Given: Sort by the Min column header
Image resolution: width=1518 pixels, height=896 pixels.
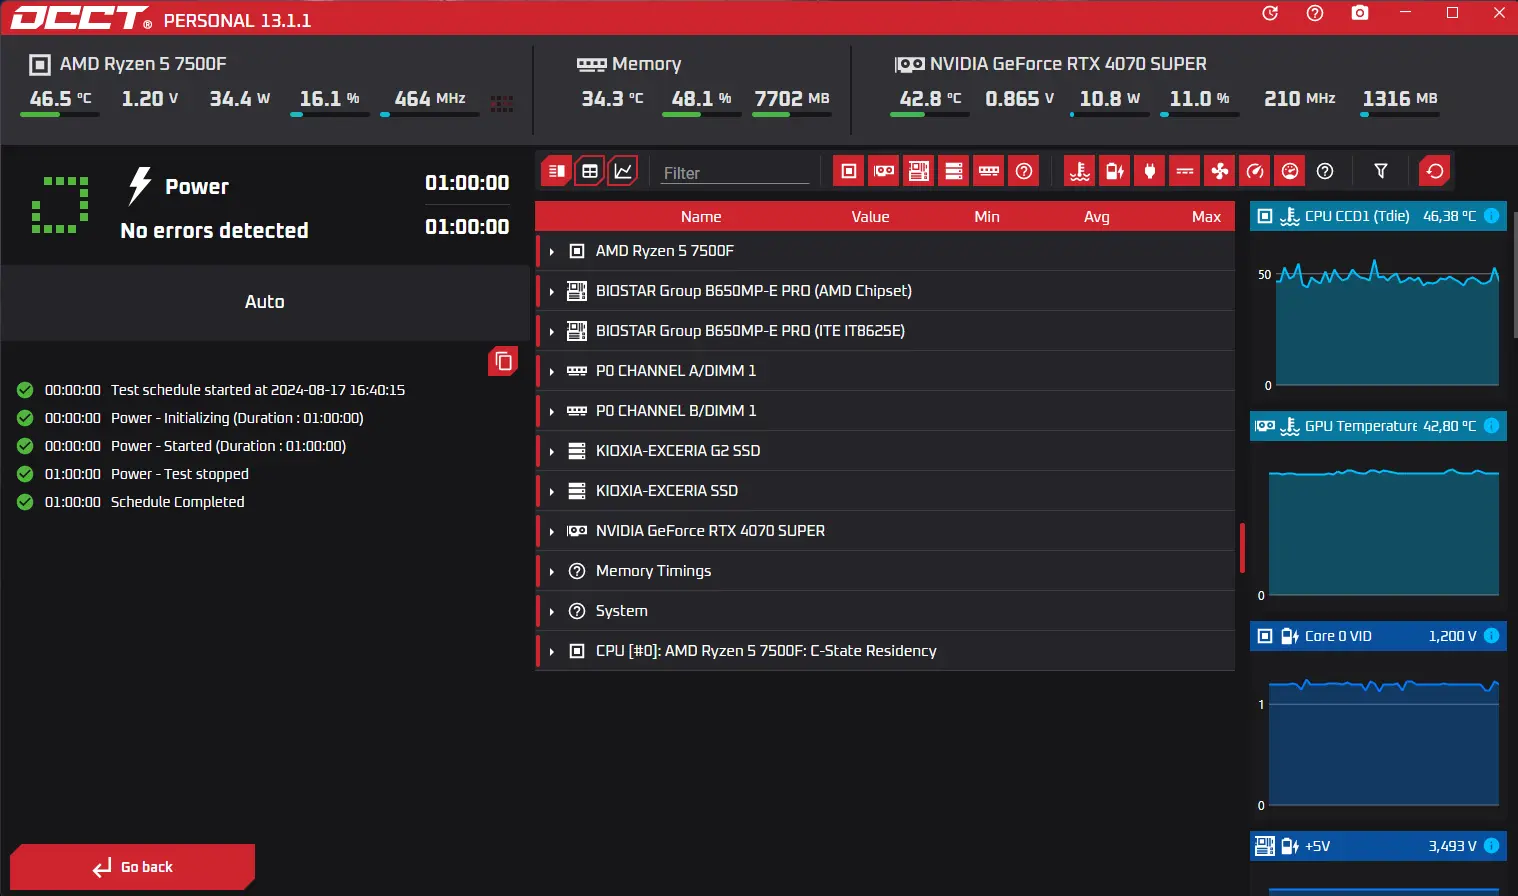Looking at the screenshot, I should [987, 216].
